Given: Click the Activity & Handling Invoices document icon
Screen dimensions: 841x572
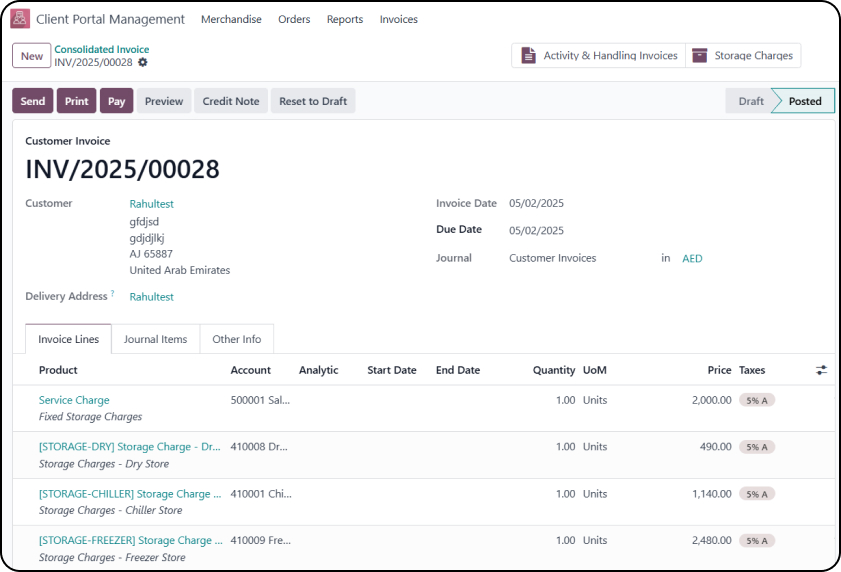Looking at the screenshot, I should [x=527, y=56].
